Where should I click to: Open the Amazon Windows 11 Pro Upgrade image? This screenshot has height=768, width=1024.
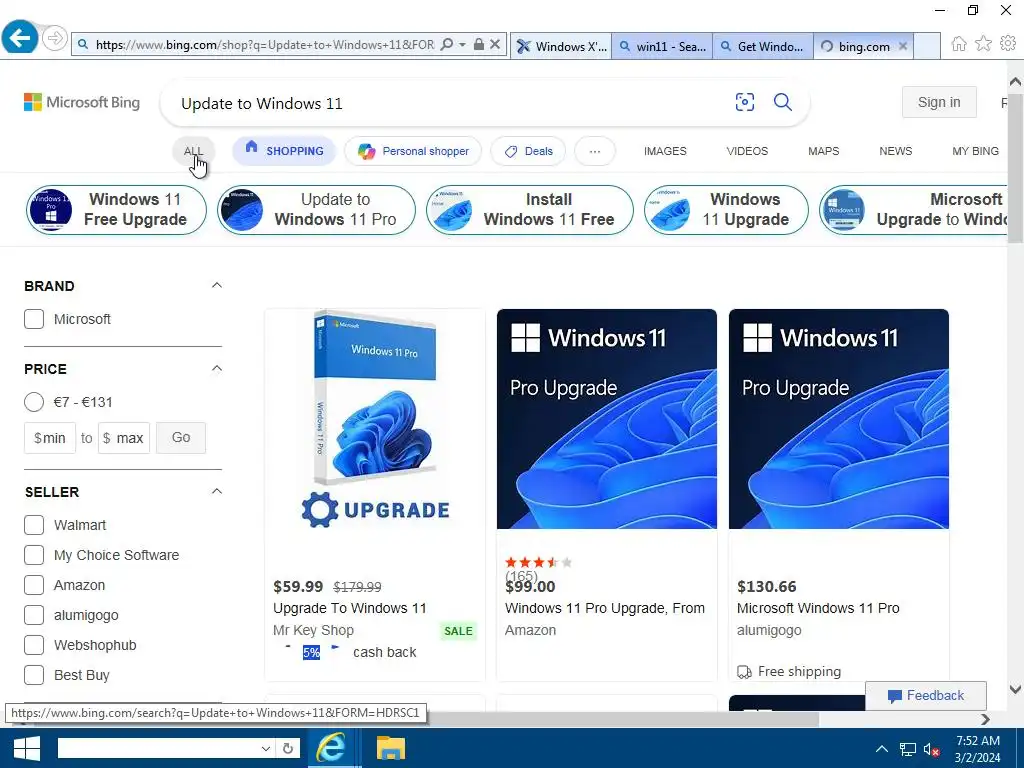(607, 419)
